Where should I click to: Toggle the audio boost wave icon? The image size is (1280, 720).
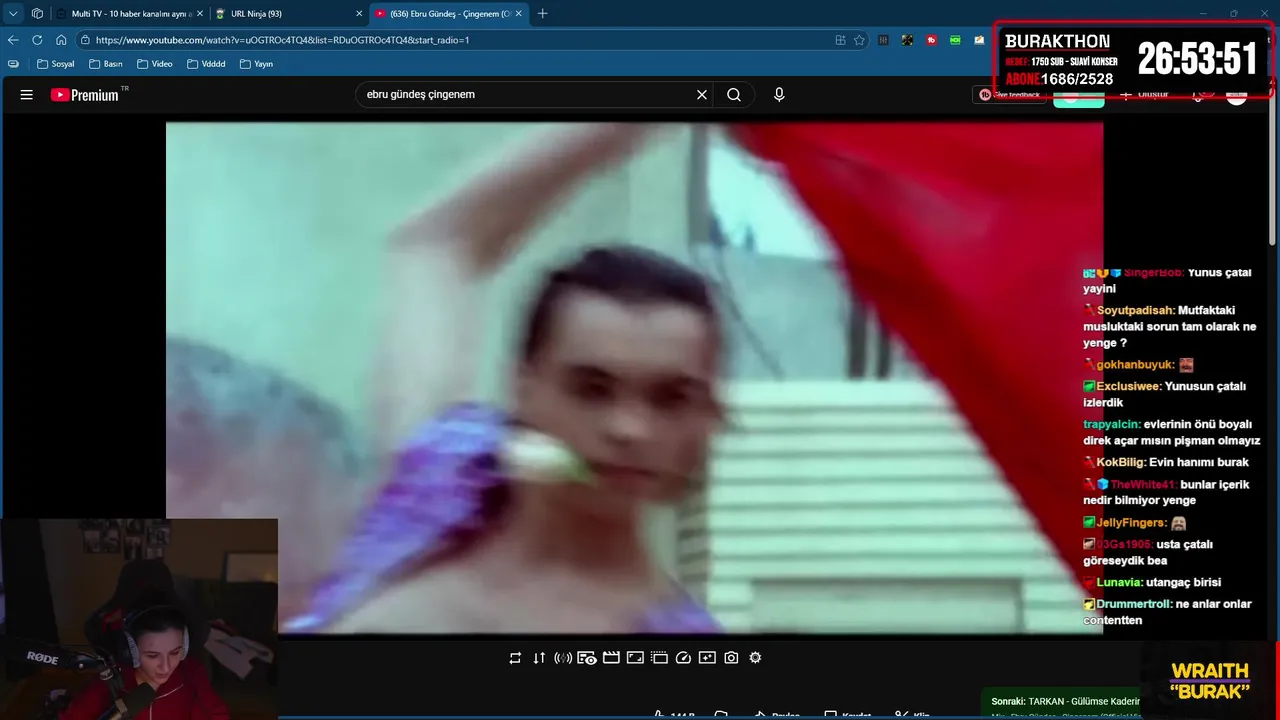(563, 658)
